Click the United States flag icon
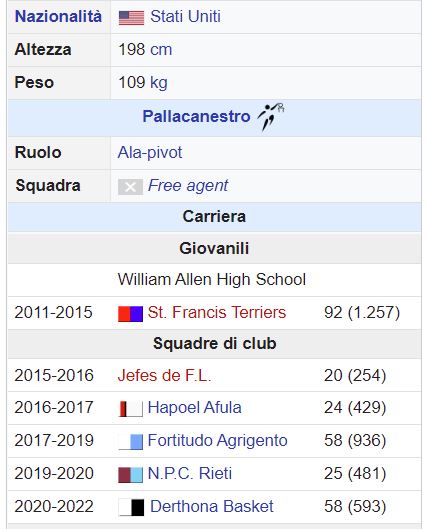Screen dimensions: 427x529 (131, 18)
